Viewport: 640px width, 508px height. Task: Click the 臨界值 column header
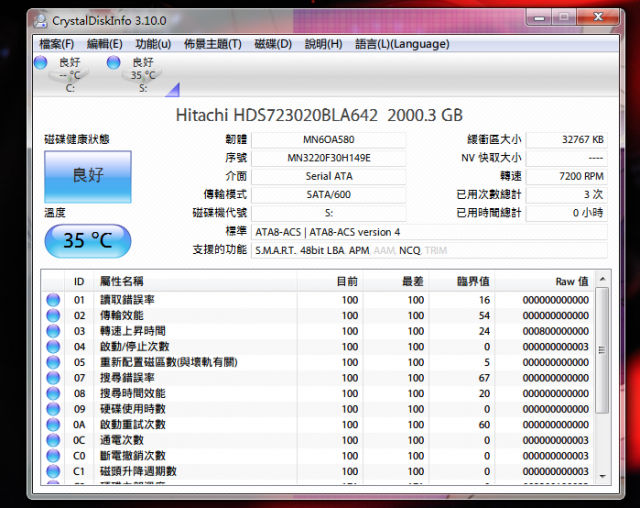(462, 282)
